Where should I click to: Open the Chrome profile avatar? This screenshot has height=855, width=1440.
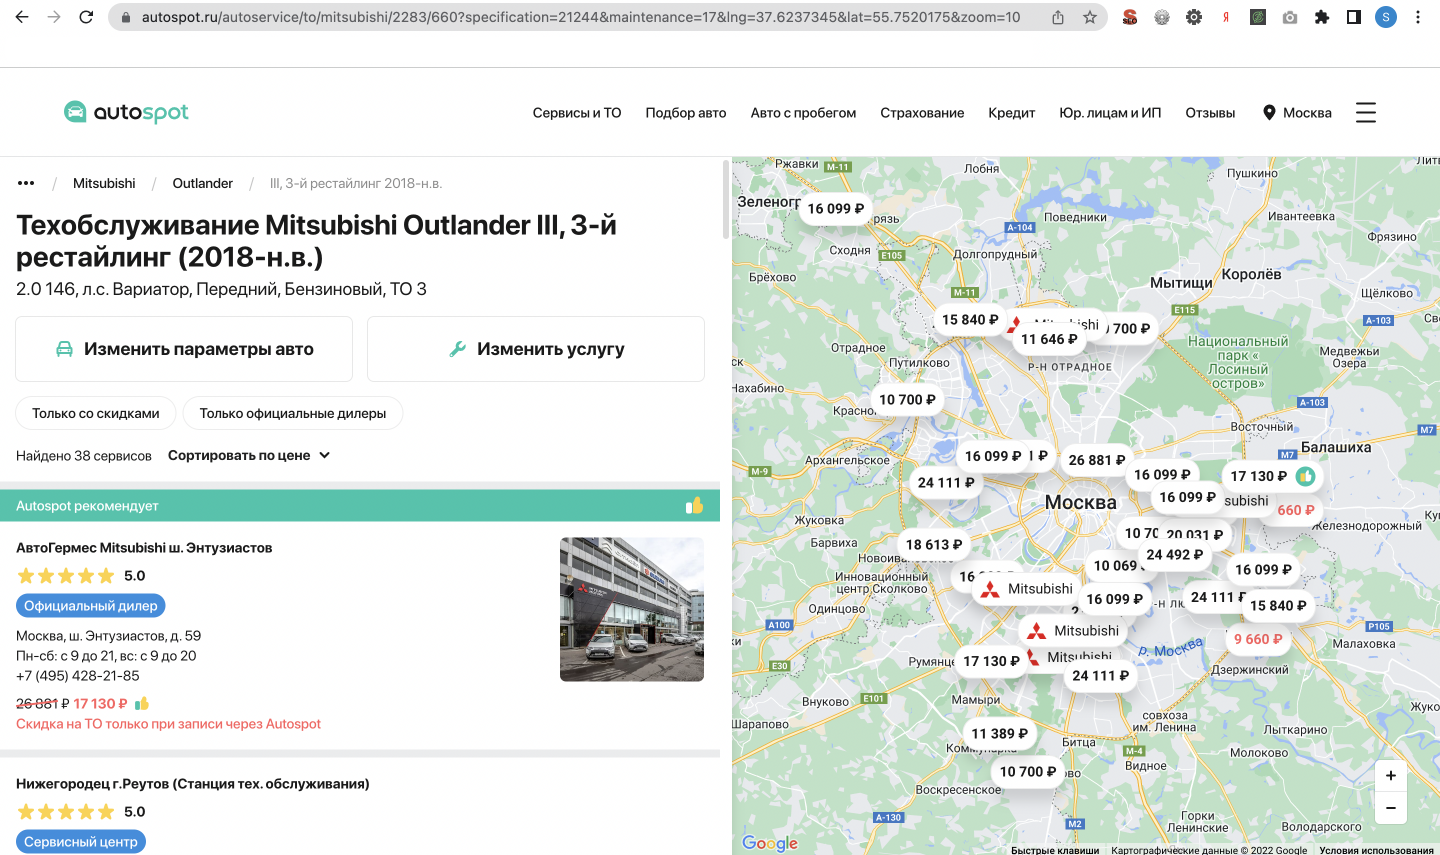(1386, 17)
